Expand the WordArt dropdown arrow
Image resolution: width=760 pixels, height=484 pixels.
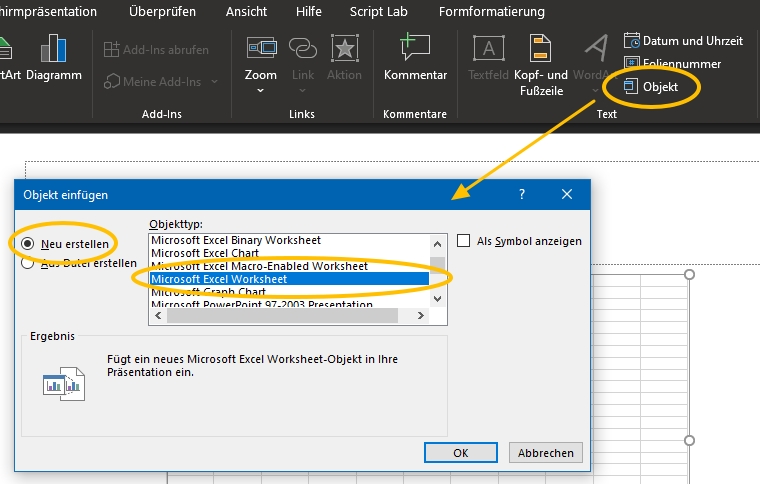point(595,90)
